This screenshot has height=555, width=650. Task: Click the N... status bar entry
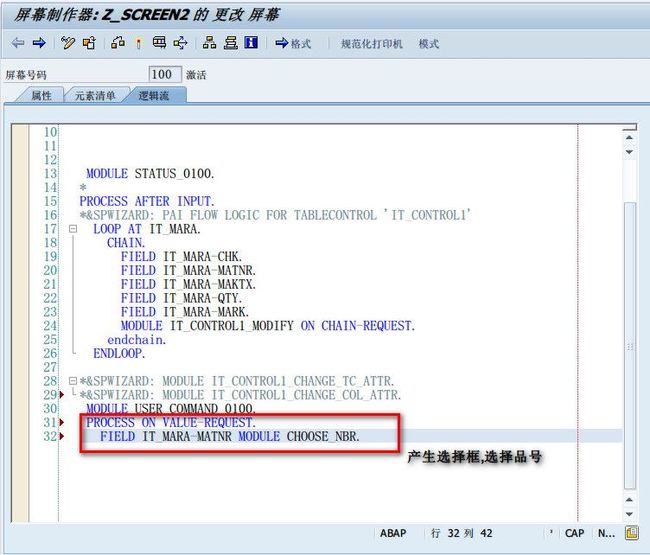[x=606, y=533]
